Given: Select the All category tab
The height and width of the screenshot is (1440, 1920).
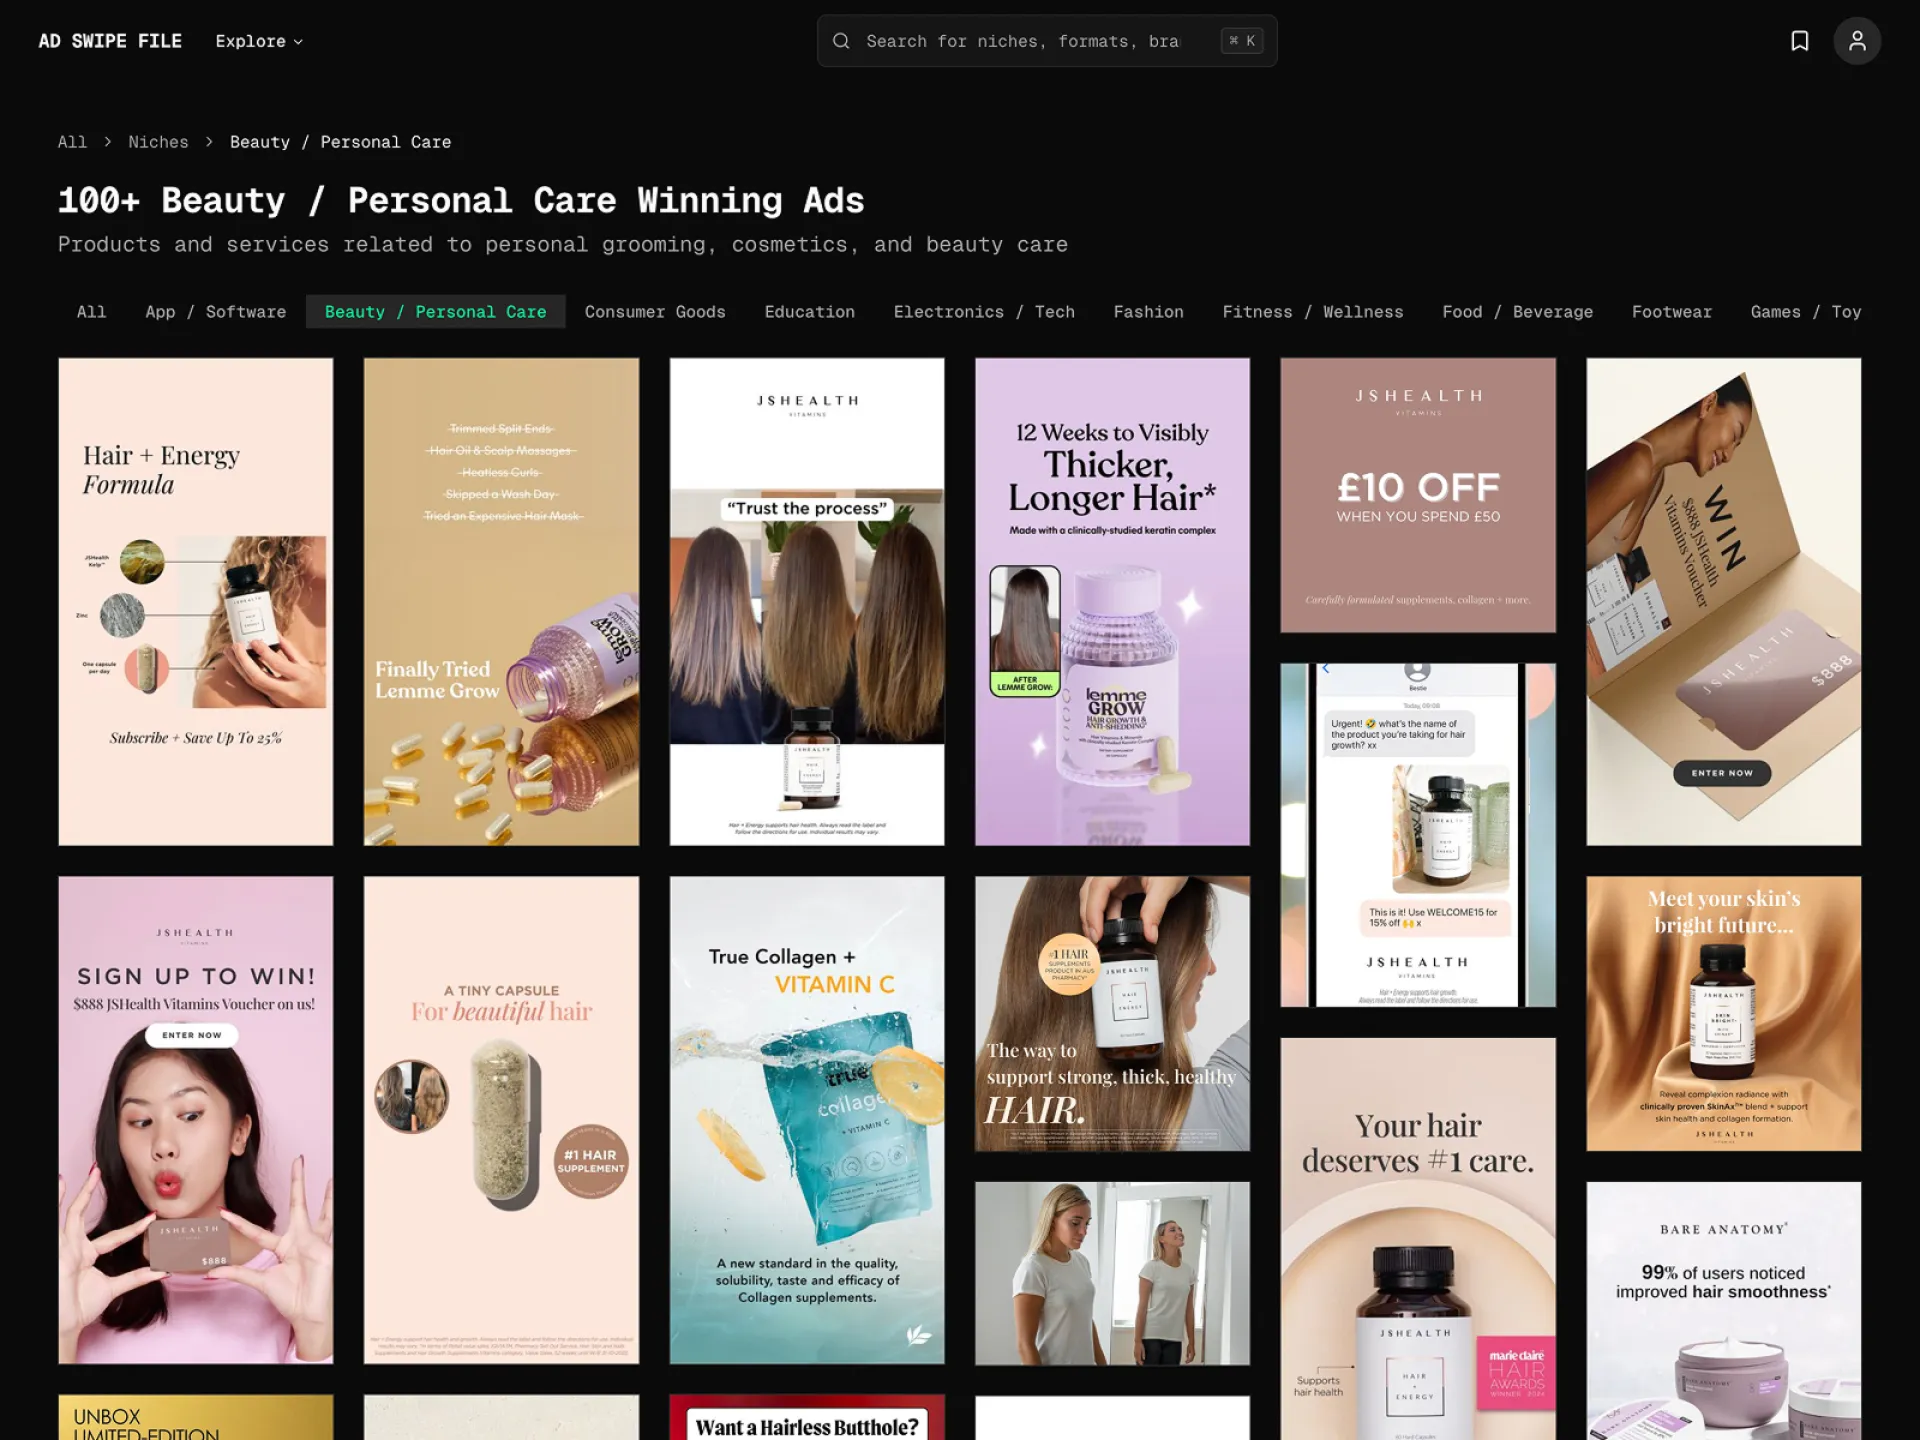Looking at the screenshot, I should 91,312.
